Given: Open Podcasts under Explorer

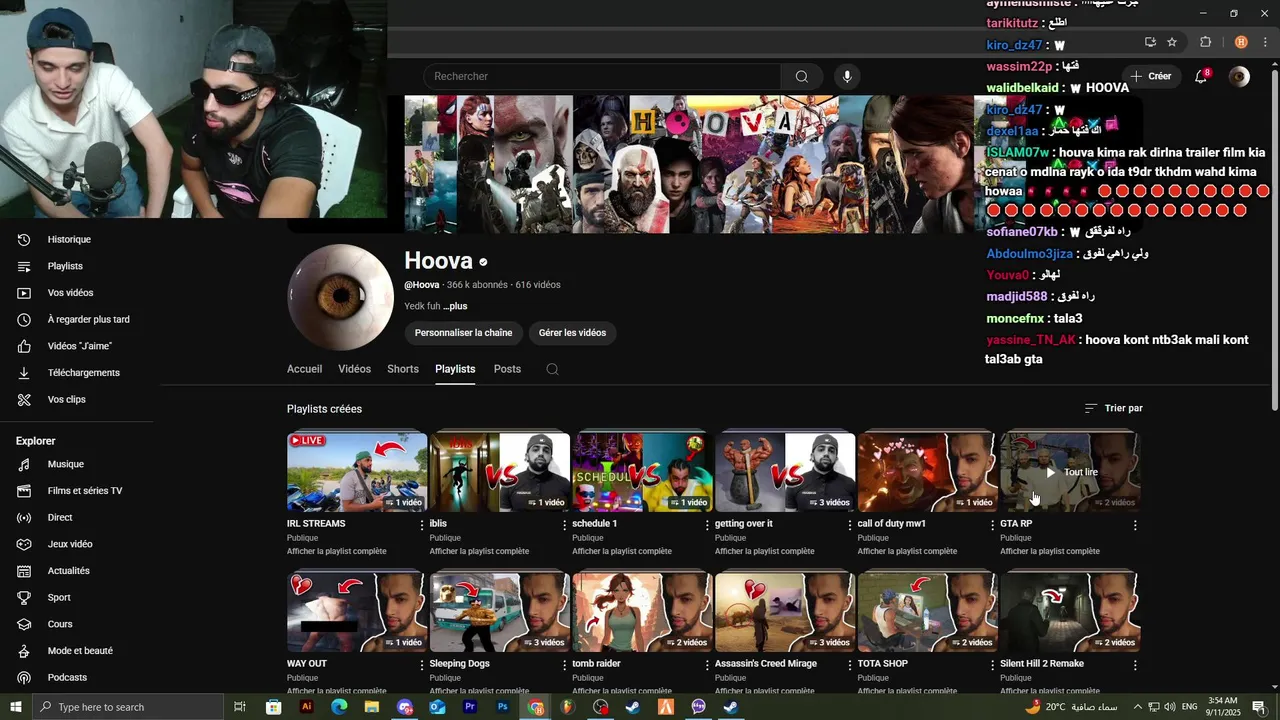Looking at the screenshot, I should (67, 677).
